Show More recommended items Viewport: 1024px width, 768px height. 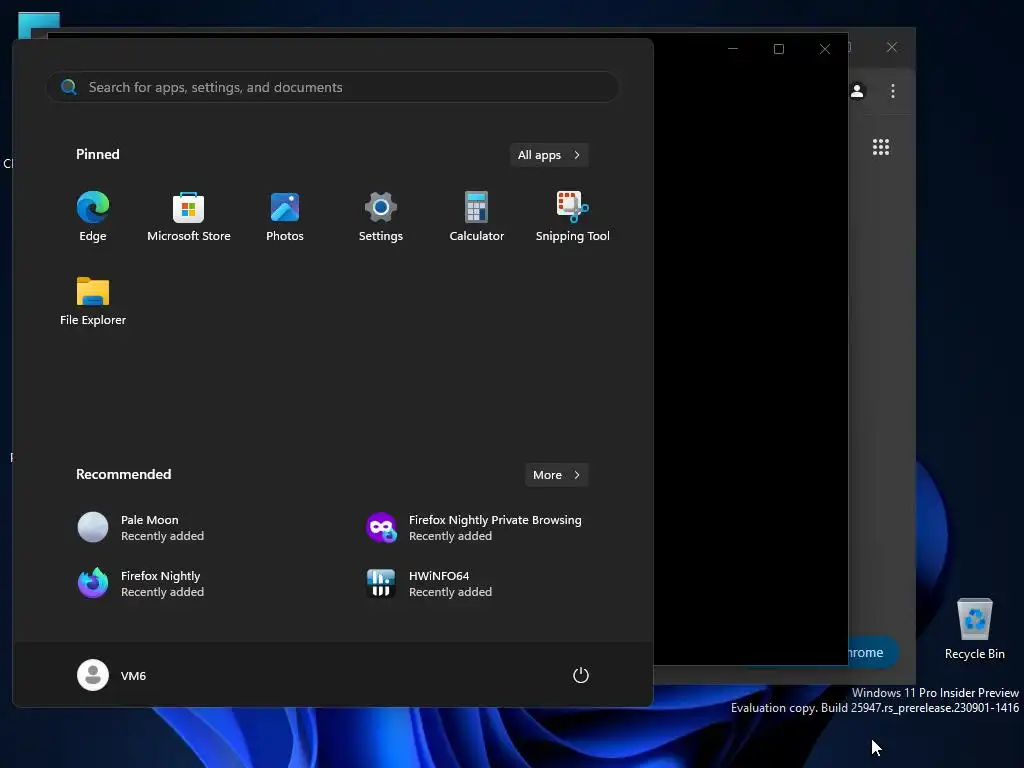[x=556, y=475]
